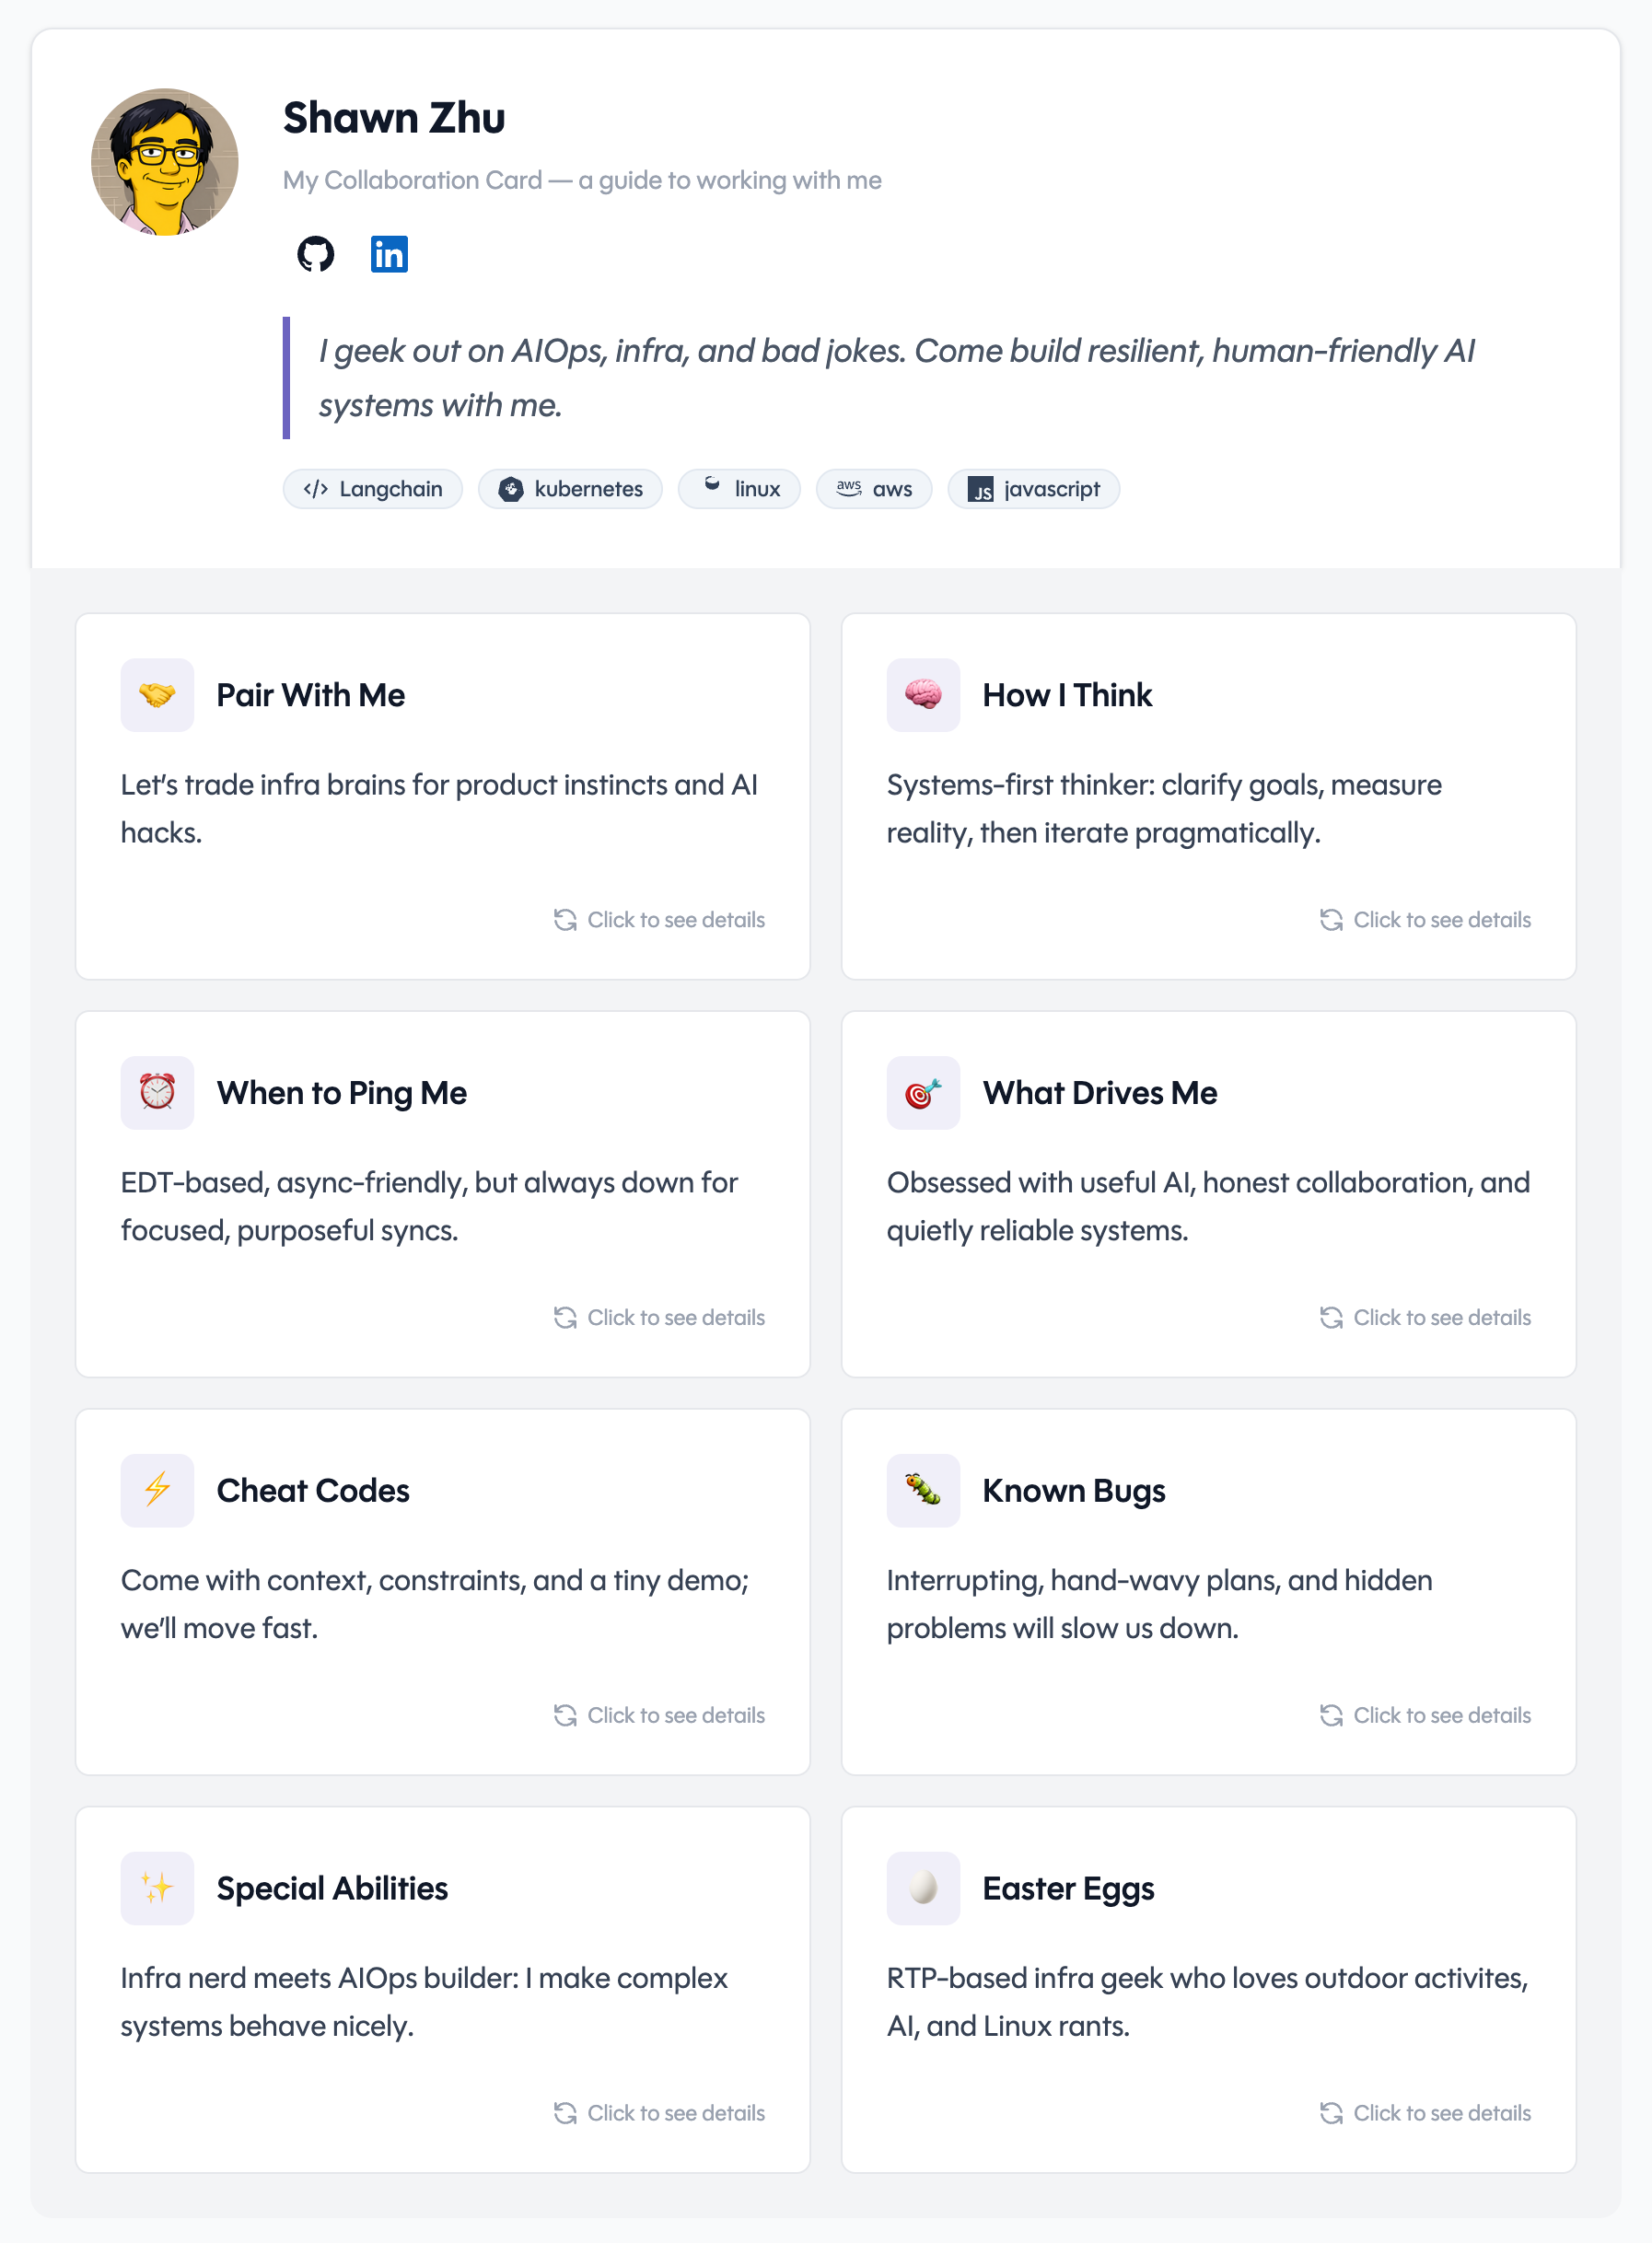This screenshot has width=1652, height=2243.
Task: Click the caterpillar Known Bugs icon
Action: 922,1490
